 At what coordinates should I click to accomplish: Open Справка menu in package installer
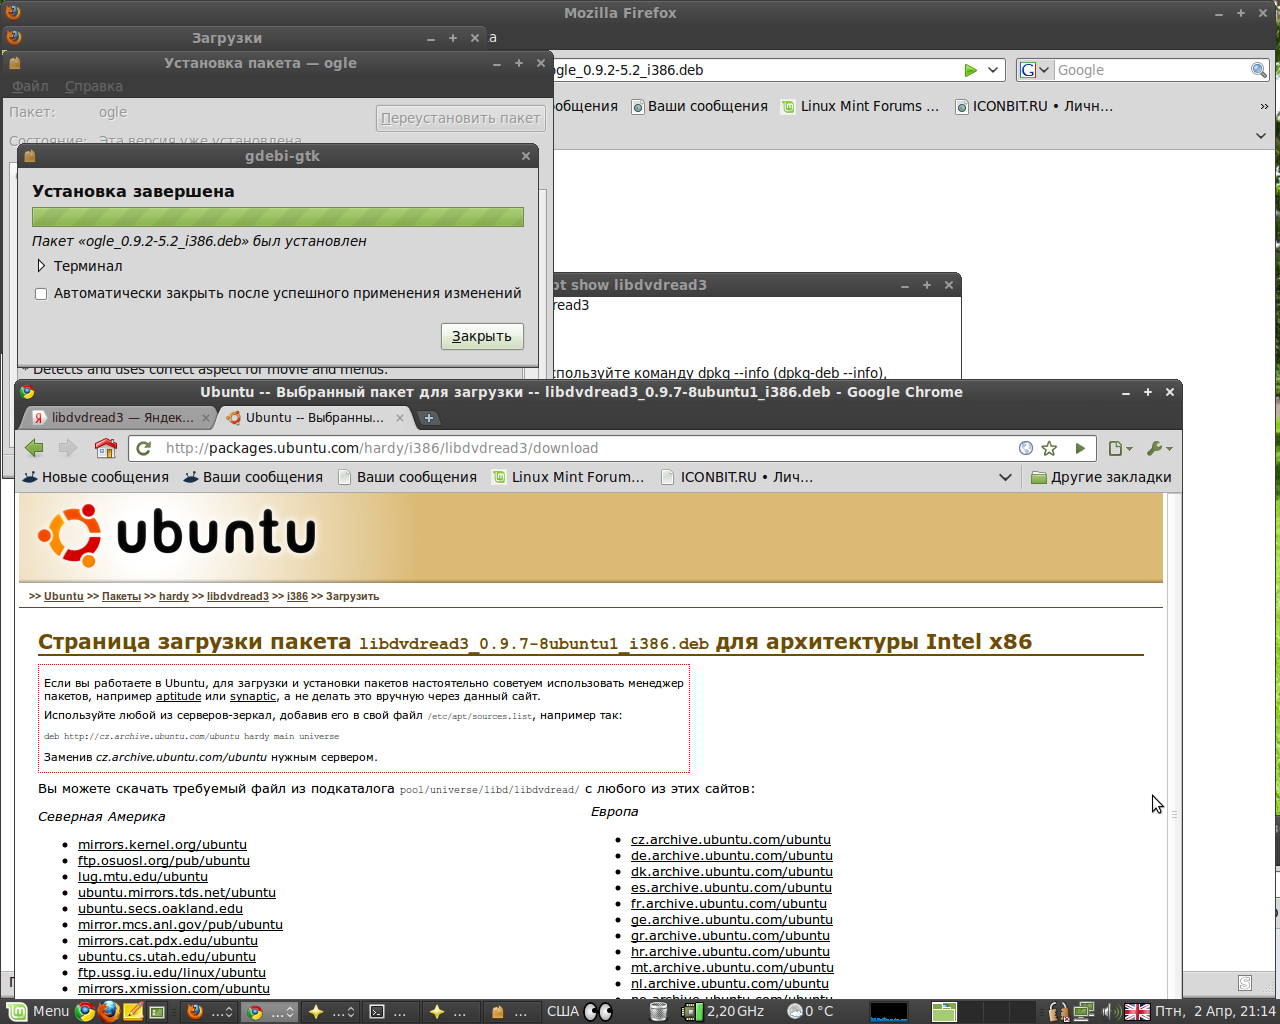pos(94,86)
